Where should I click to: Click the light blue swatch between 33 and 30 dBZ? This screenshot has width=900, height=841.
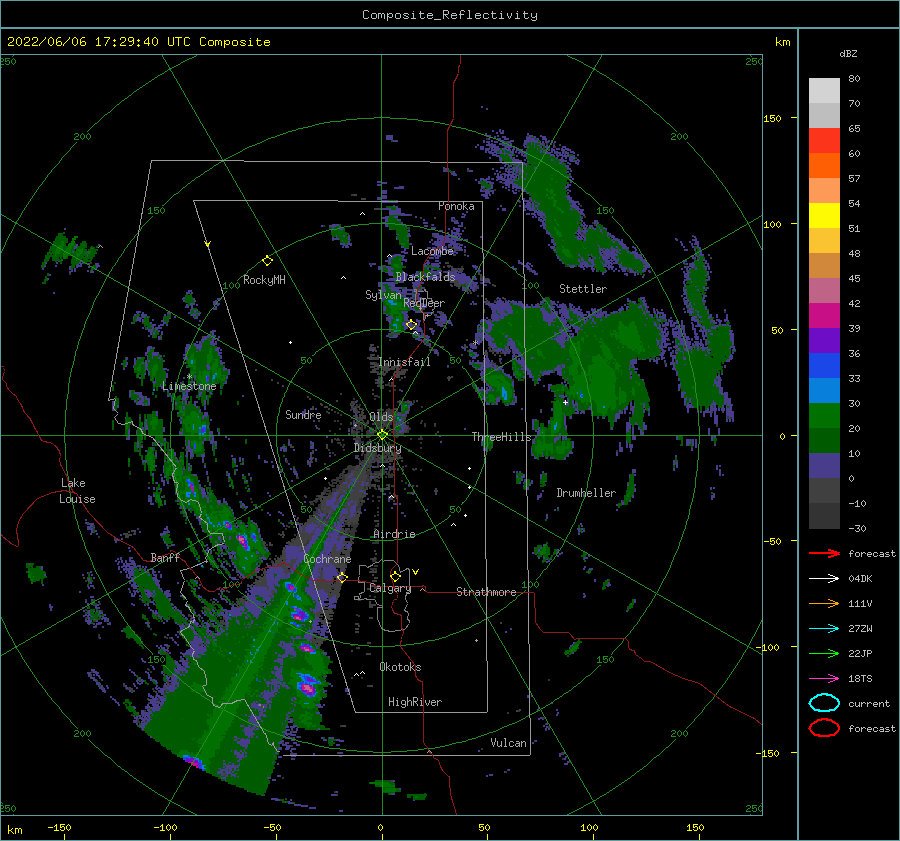coord(824,391)
